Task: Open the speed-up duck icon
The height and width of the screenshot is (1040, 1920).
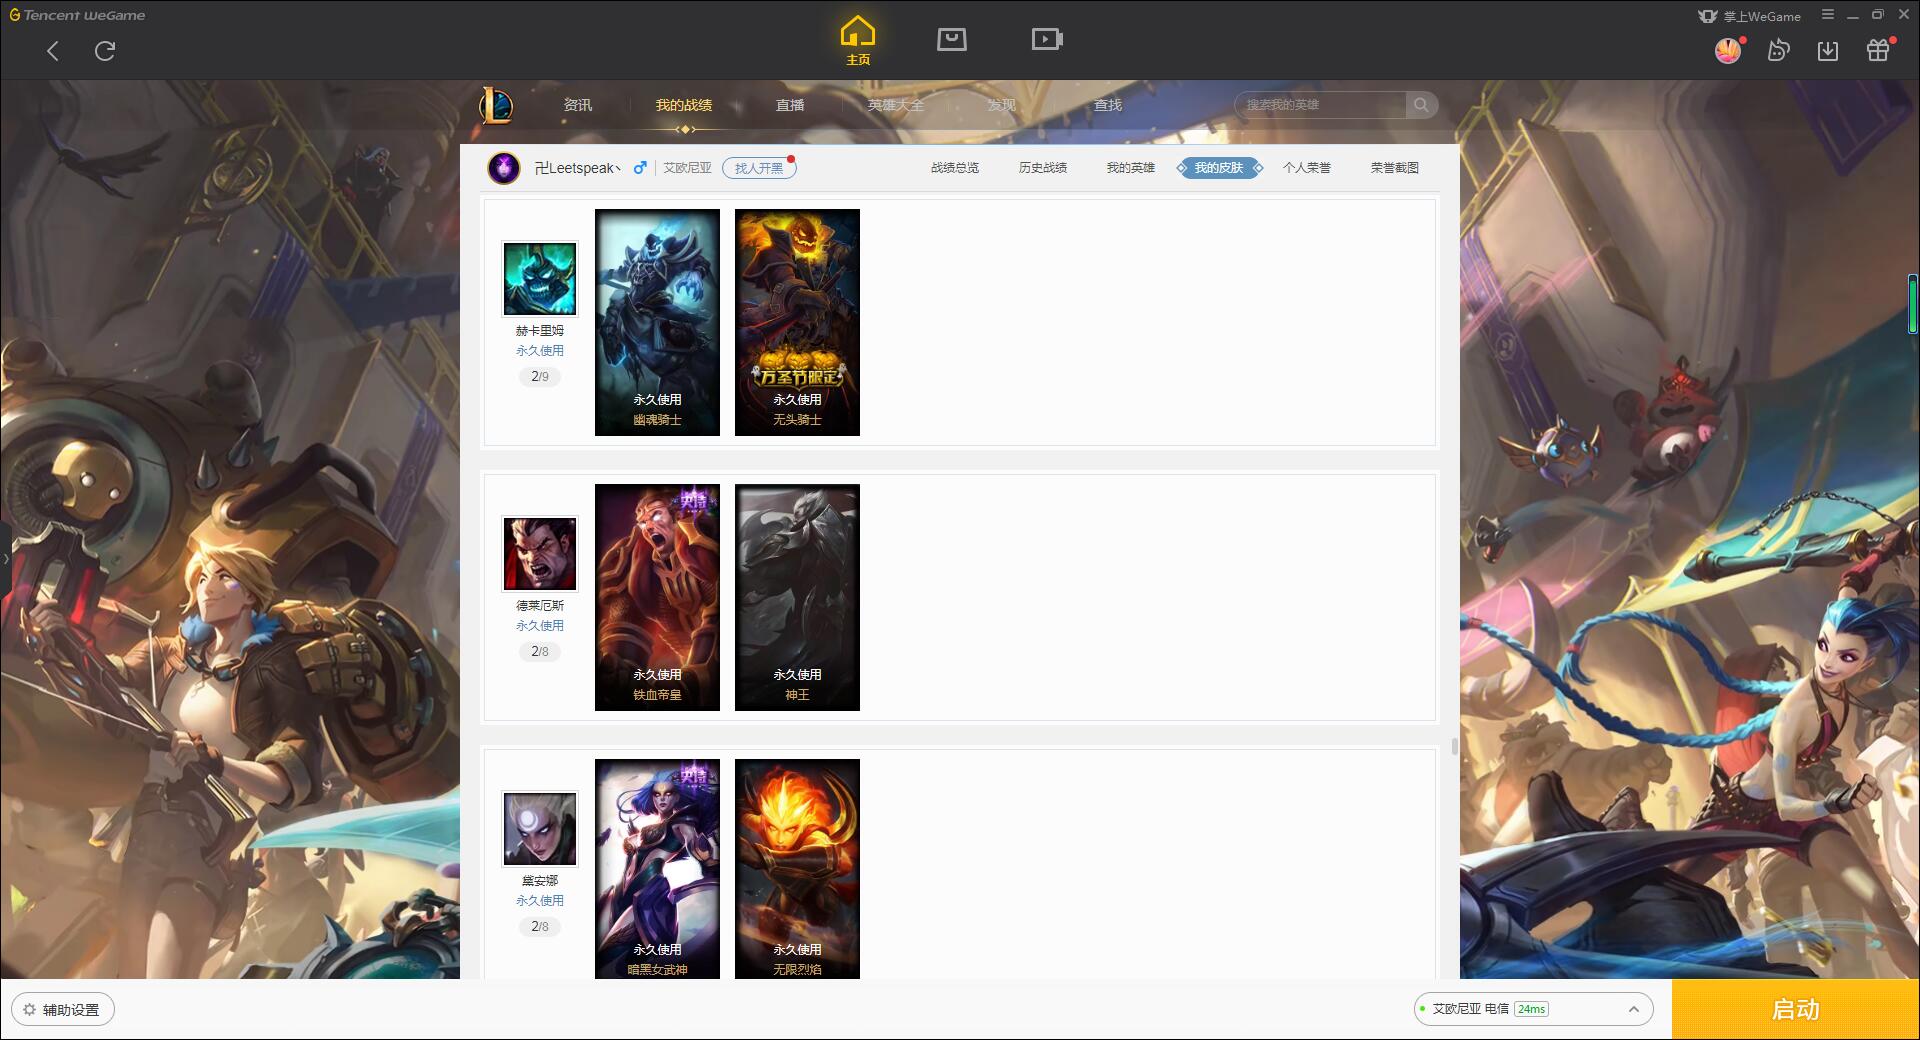Action: point(1778,50)
